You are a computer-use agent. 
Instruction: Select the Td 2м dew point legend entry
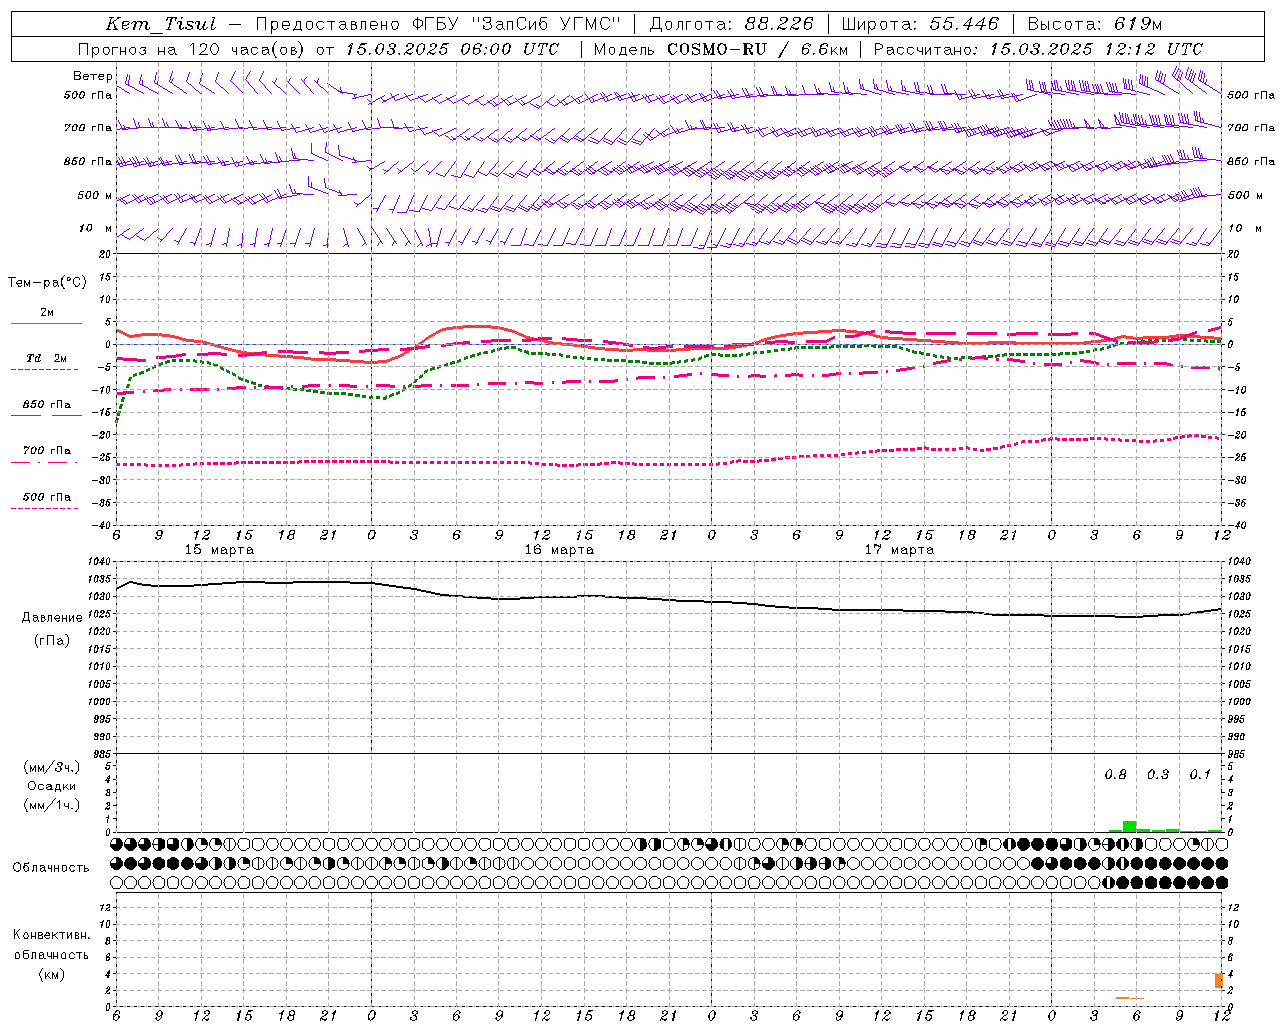(x=46, y=358)
